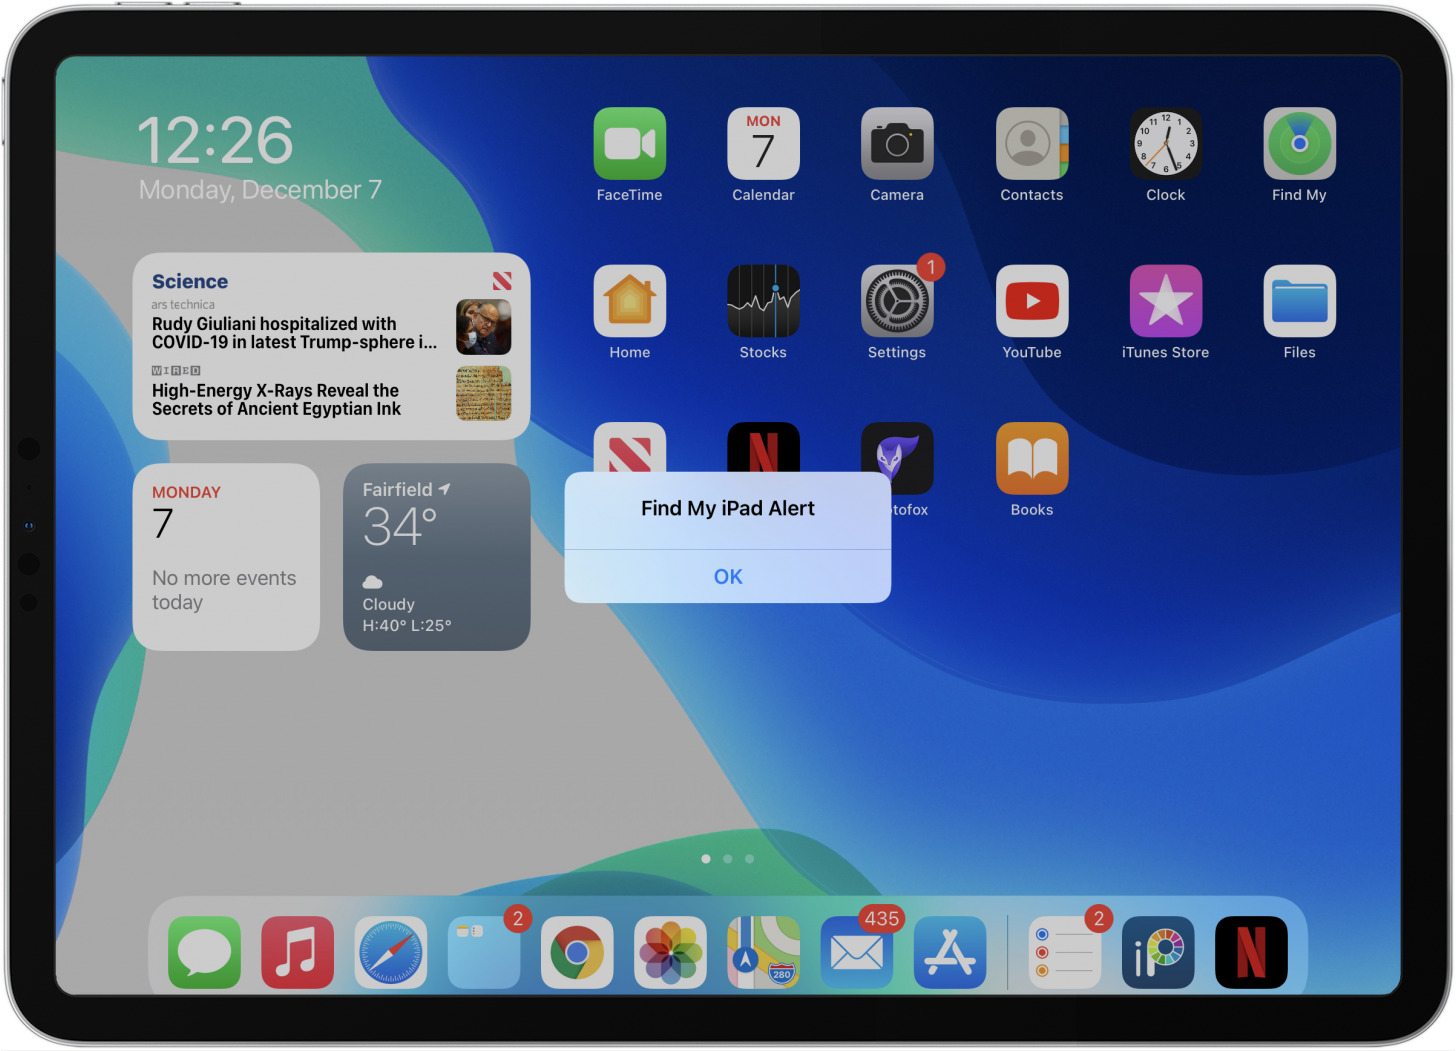Open the Calendar app
Image resolution: width=1456 pixels, height=1051 pixels.
click(x=763, y=145)
